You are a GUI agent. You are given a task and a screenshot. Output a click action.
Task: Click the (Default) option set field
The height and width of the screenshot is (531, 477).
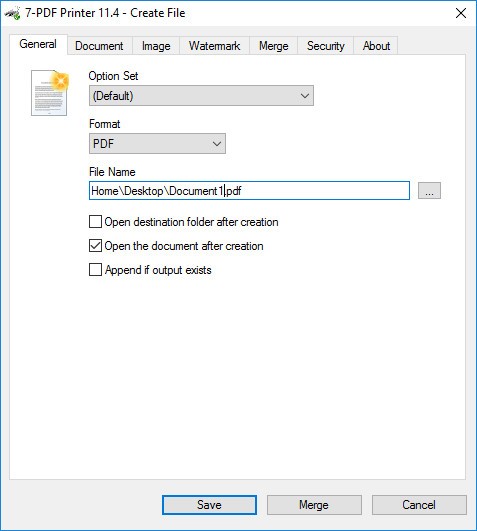tap(201, 96)
